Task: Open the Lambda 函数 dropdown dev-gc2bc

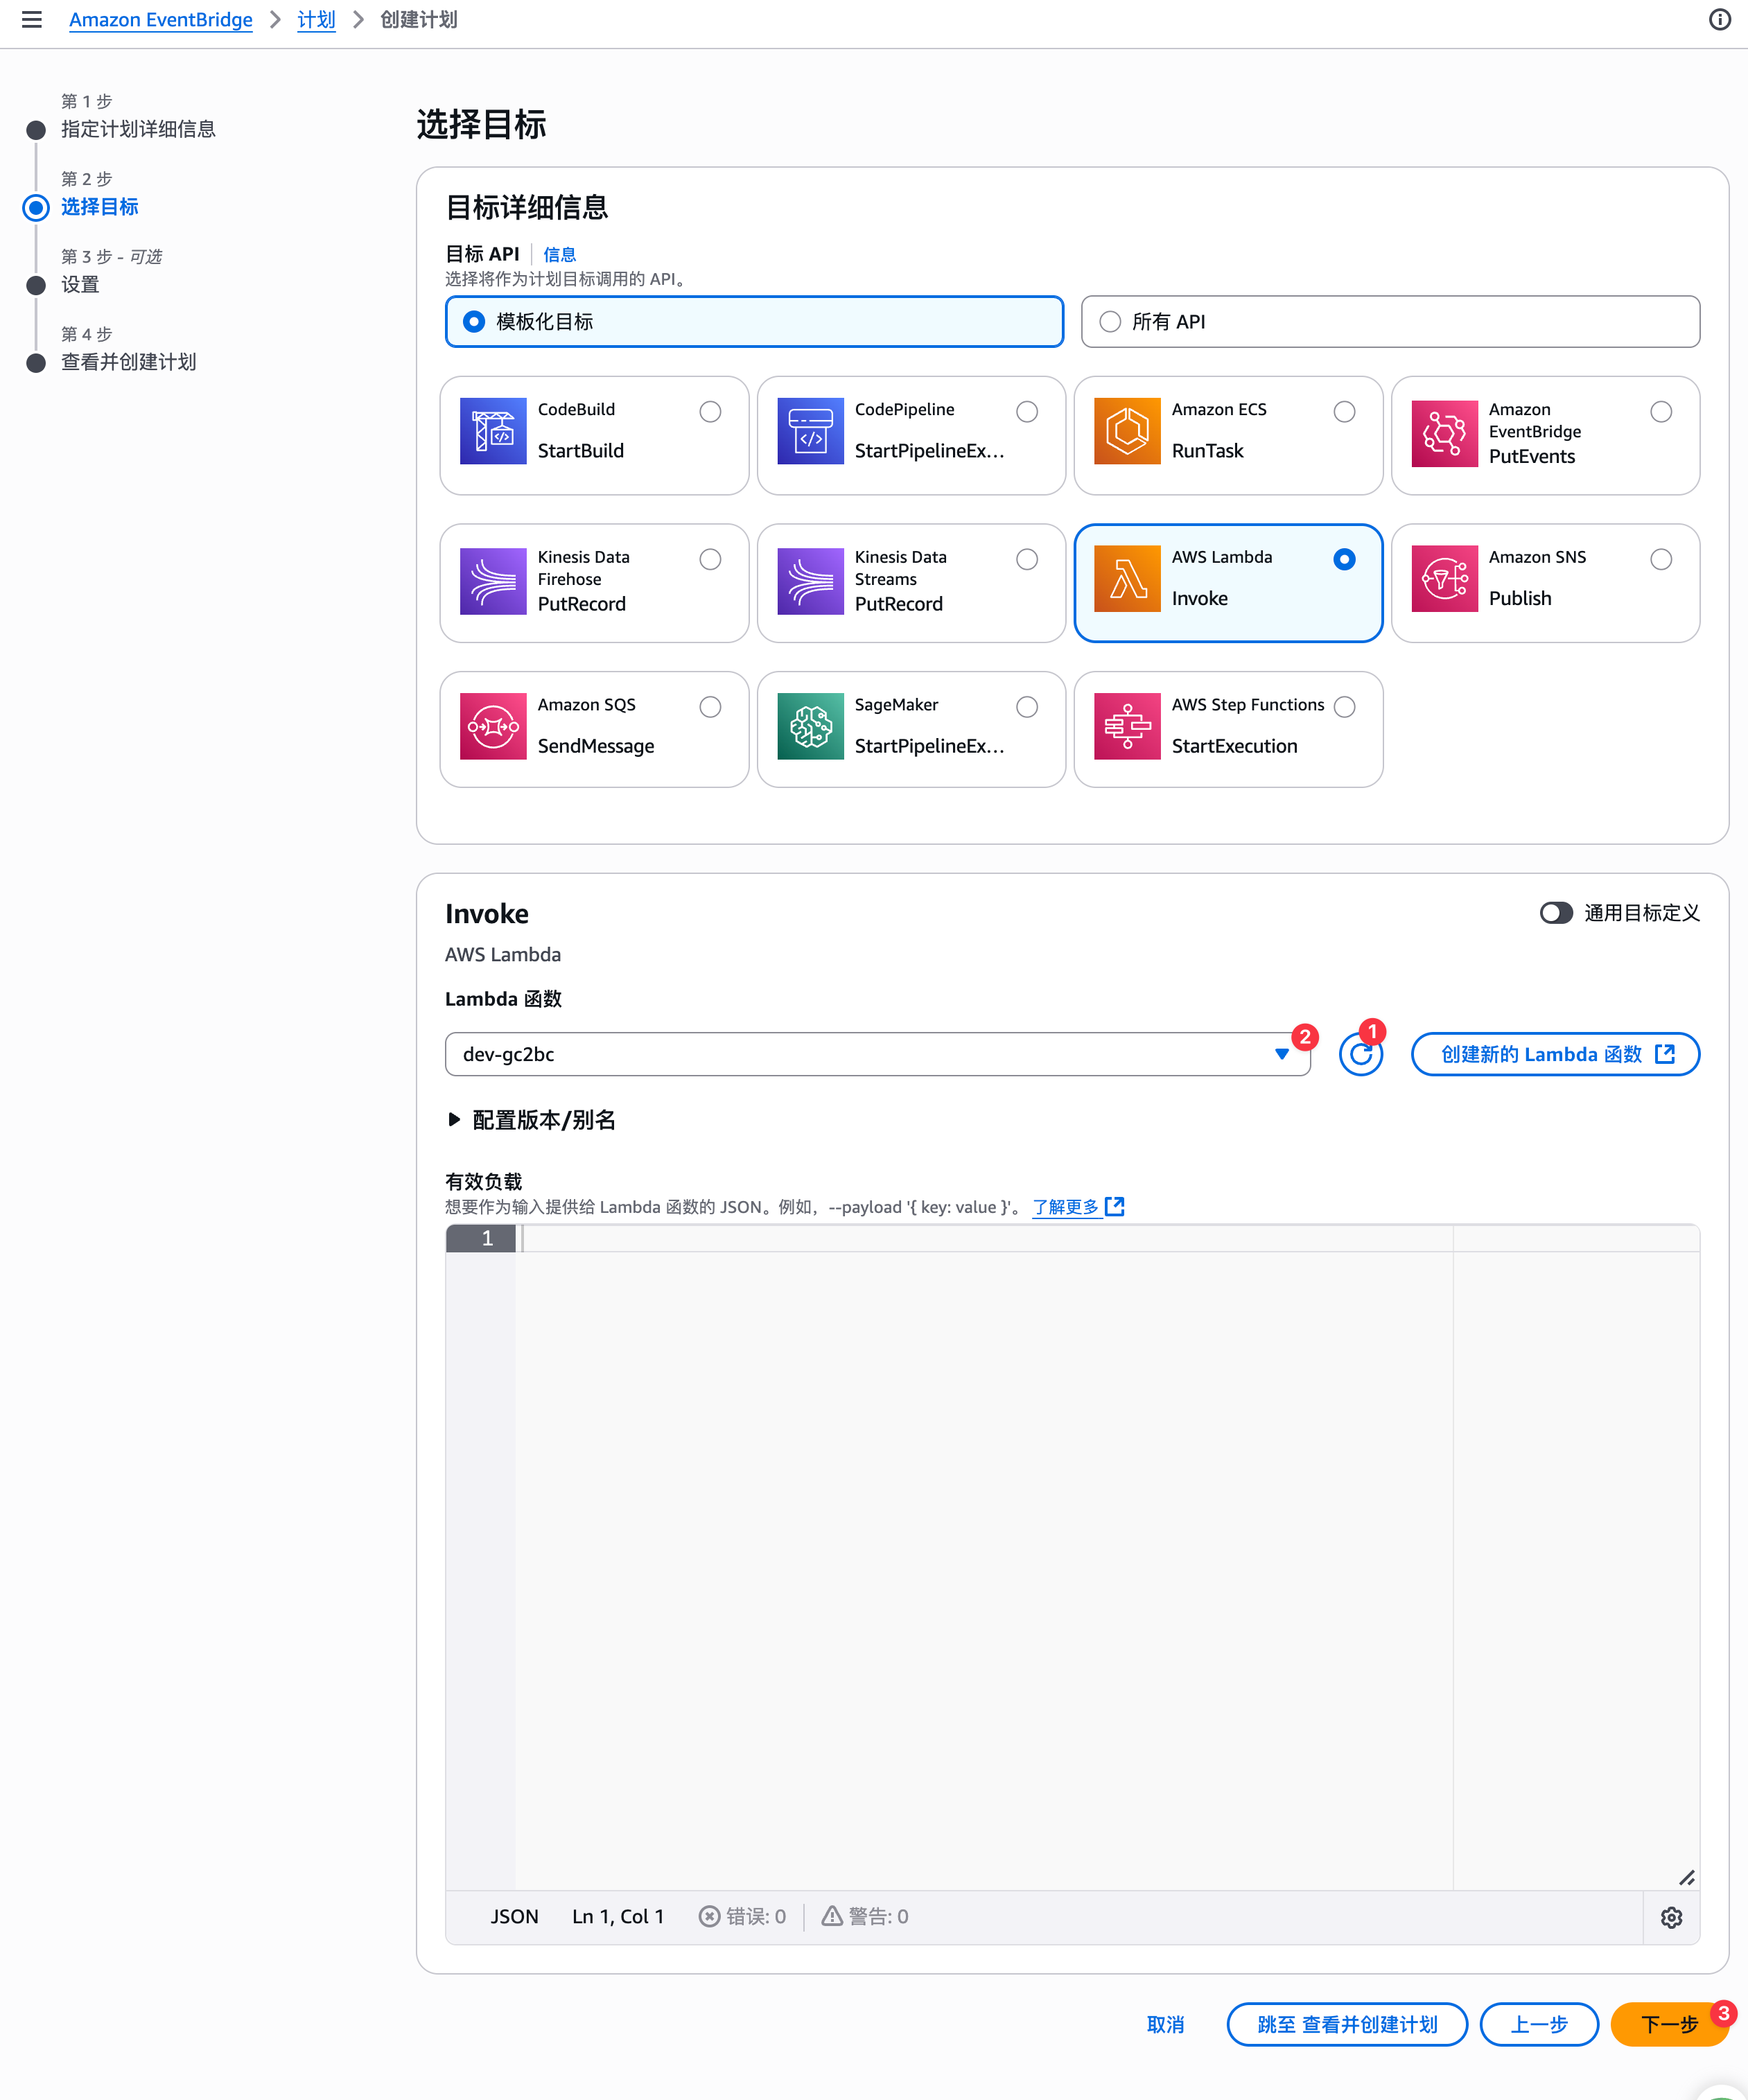Action: [x=877, y=1054]
